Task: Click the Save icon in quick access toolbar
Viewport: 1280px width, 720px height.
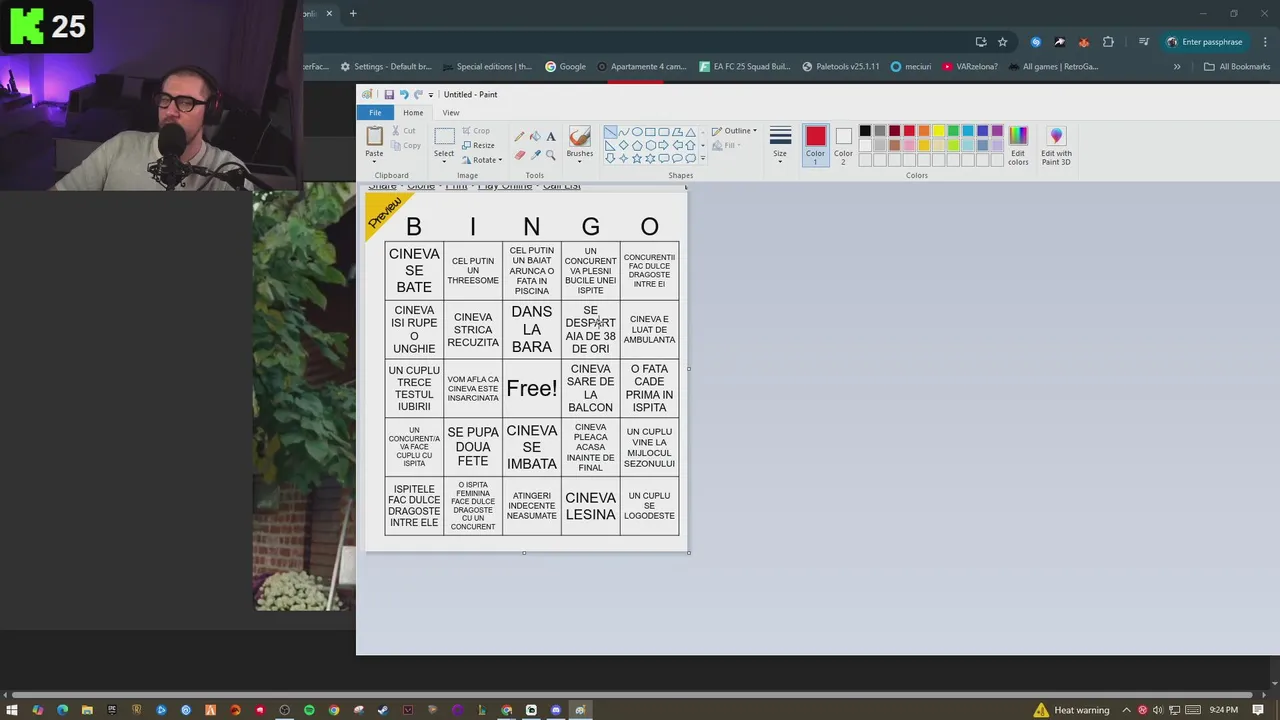Action: [x=389, y=94]
